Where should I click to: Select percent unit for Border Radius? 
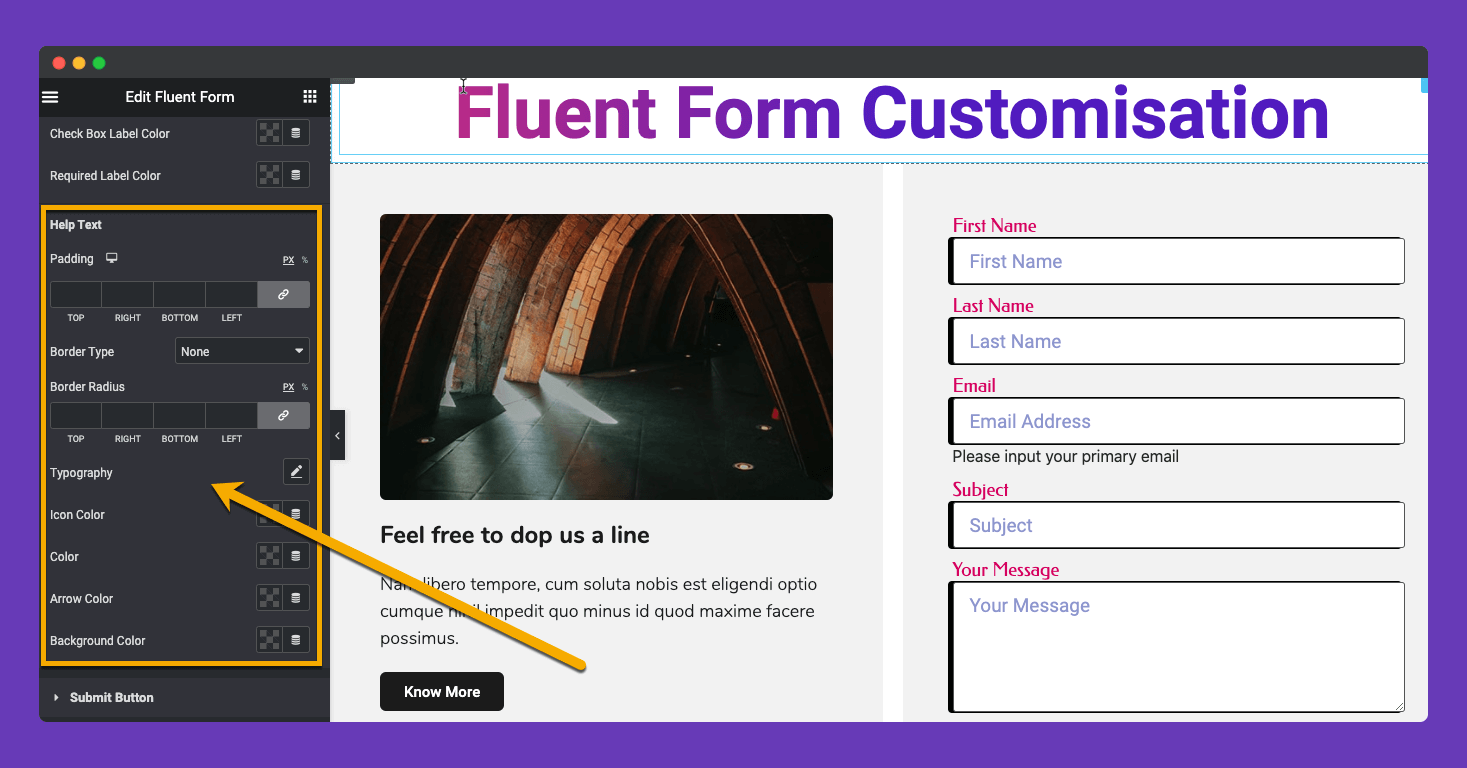305,387
